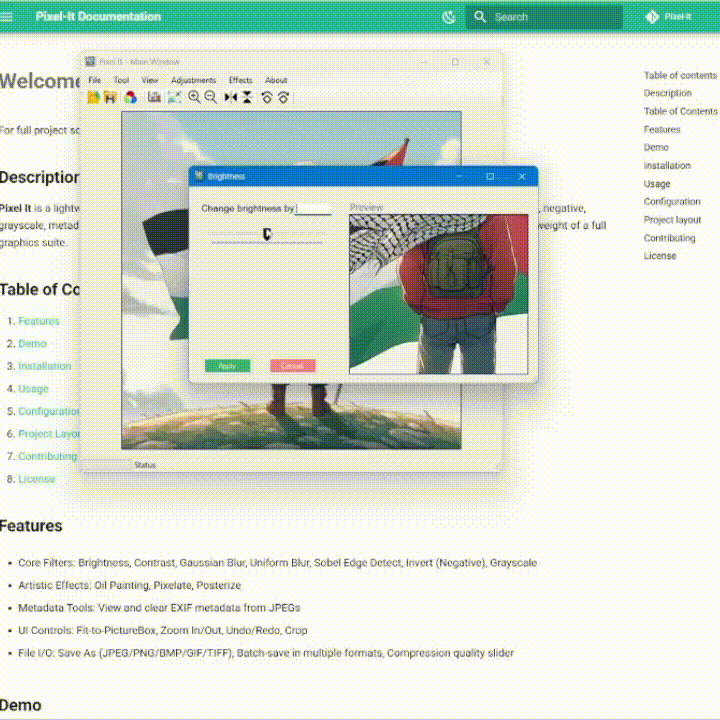
Task: Click the Main Window app icon
Action: (x=90, y=62)
